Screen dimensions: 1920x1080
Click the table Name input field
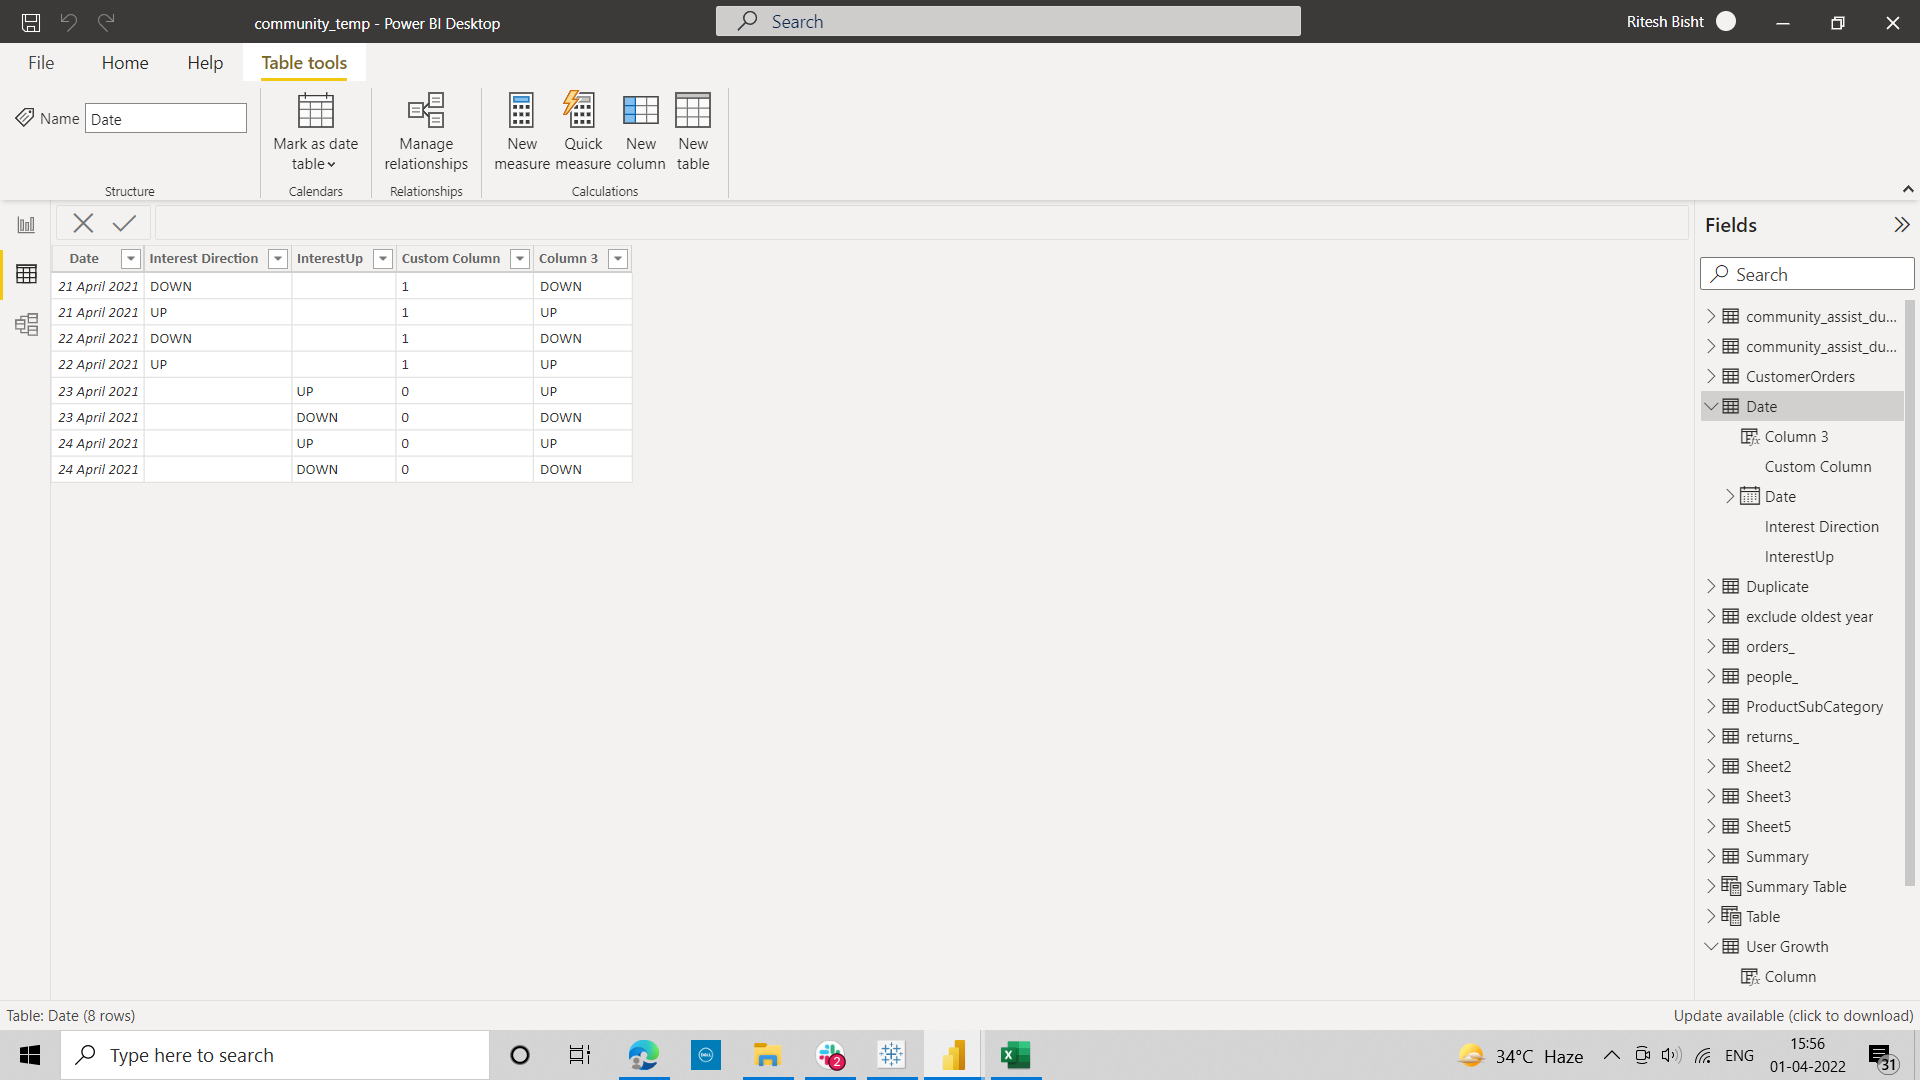click(x=166, y=119)
